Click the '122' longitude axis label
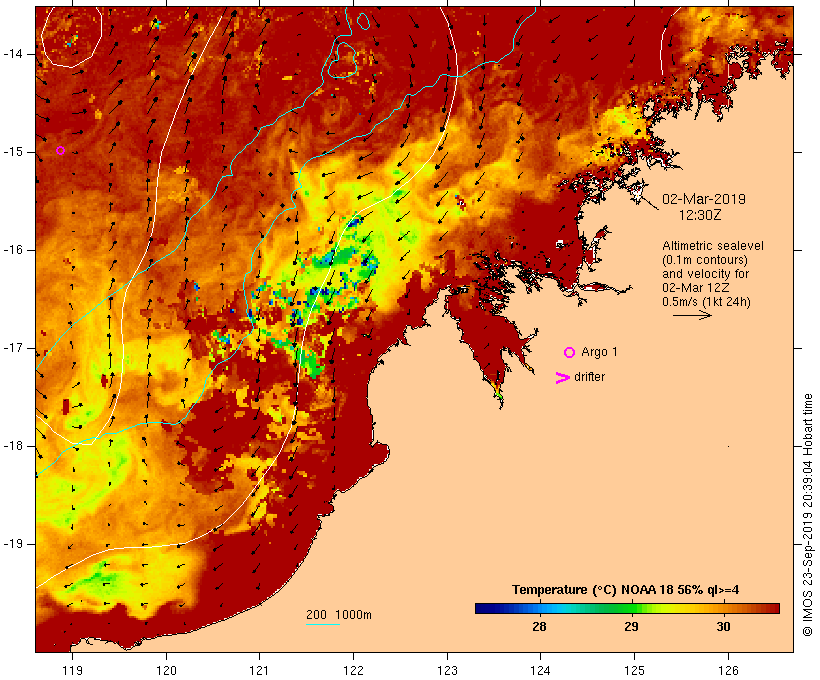The height and width of the screenshot is (680, 820). point(354,671)
